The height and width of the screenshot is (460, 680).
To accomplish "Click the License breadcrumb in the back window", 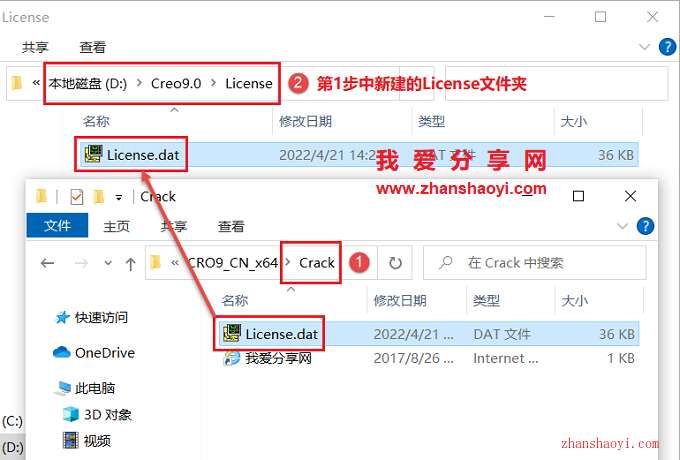I will pyautogui.click(x=248, y=83).
